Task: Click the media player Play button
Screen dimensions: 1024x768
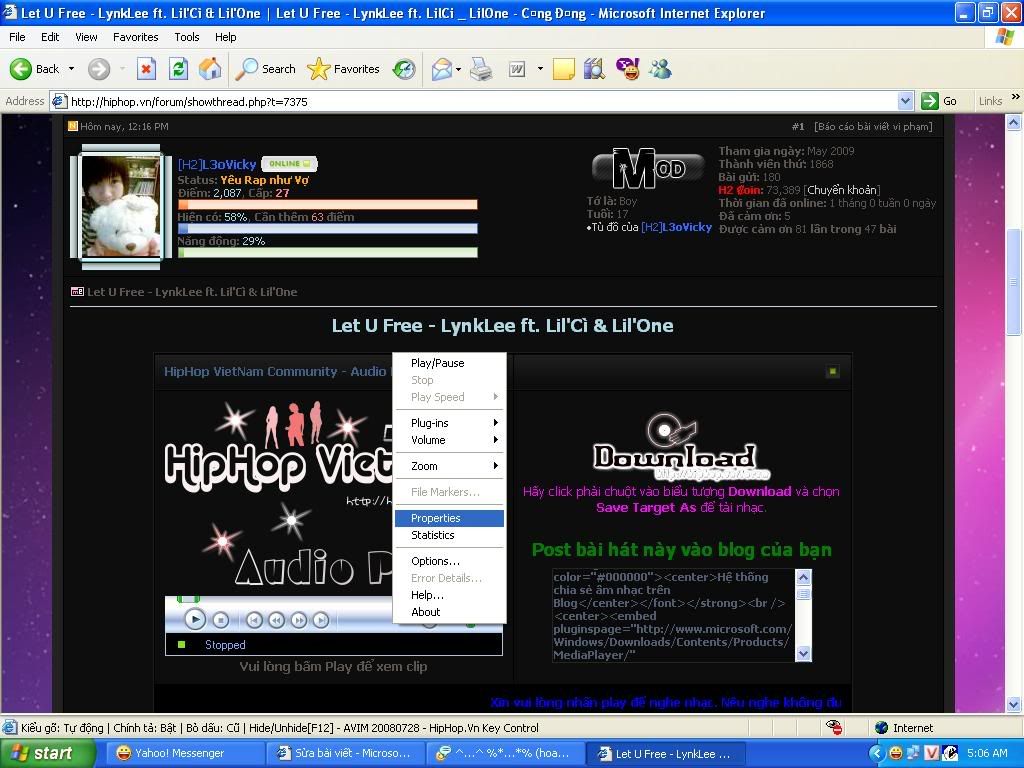Action: 195,619
